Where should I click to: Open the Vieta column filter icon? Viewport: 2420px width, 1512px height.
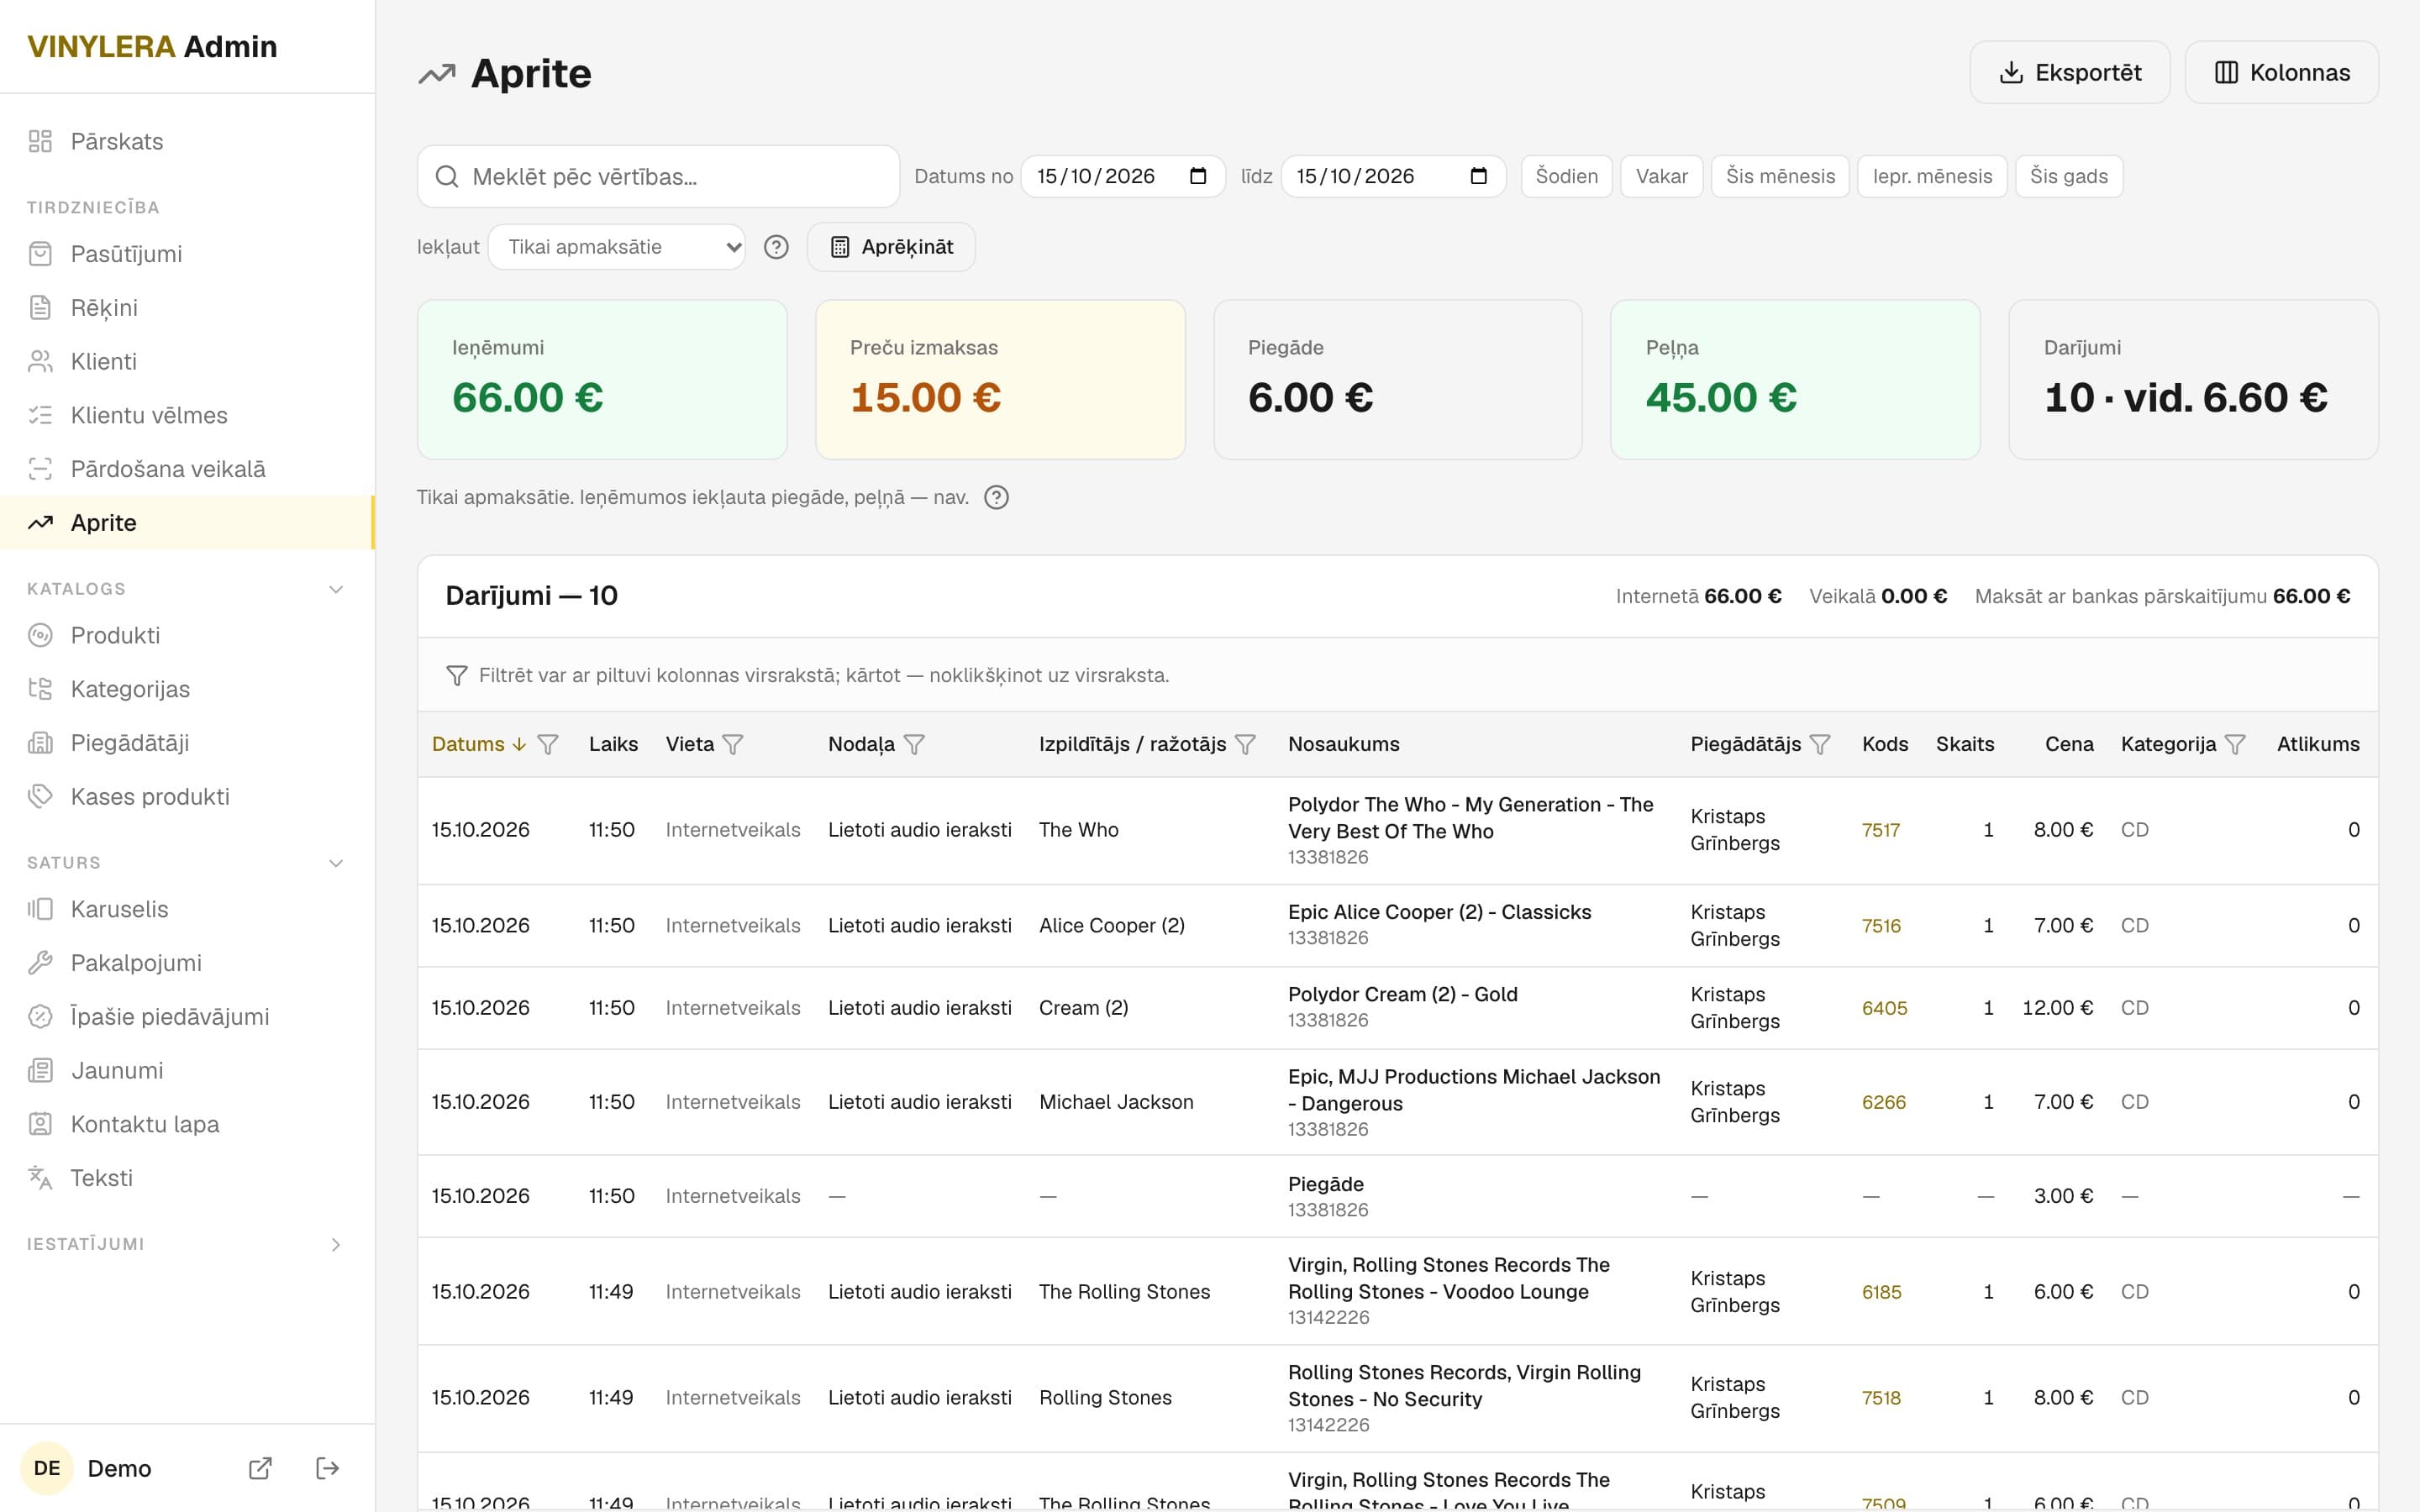pos(733,744)
